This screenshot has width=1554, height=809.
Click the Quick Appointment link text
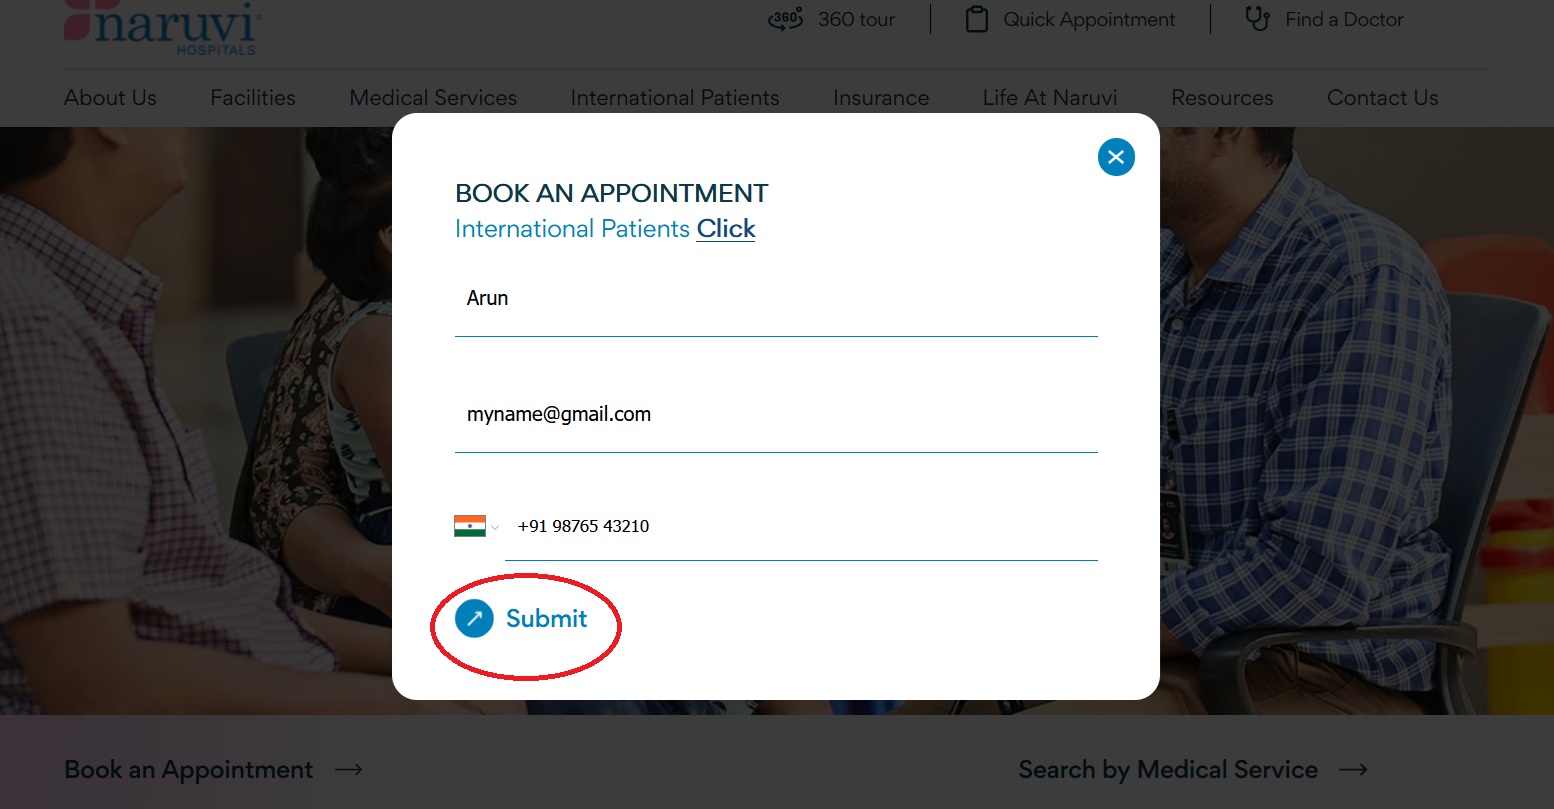(1089, 19)
